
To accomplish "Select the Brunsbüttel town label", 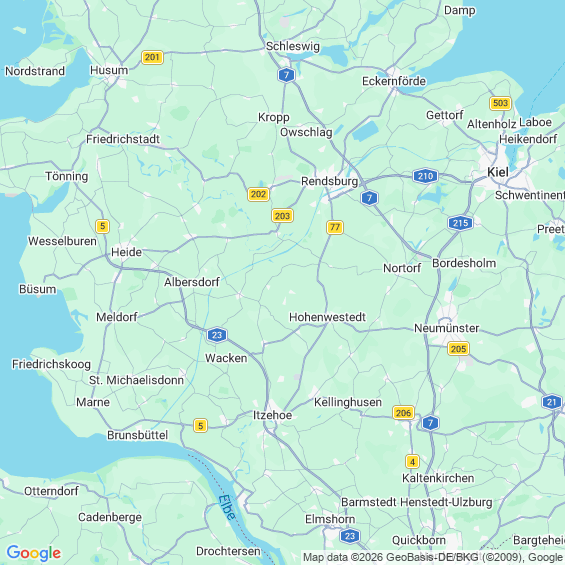I will click(x=138, y=435).
